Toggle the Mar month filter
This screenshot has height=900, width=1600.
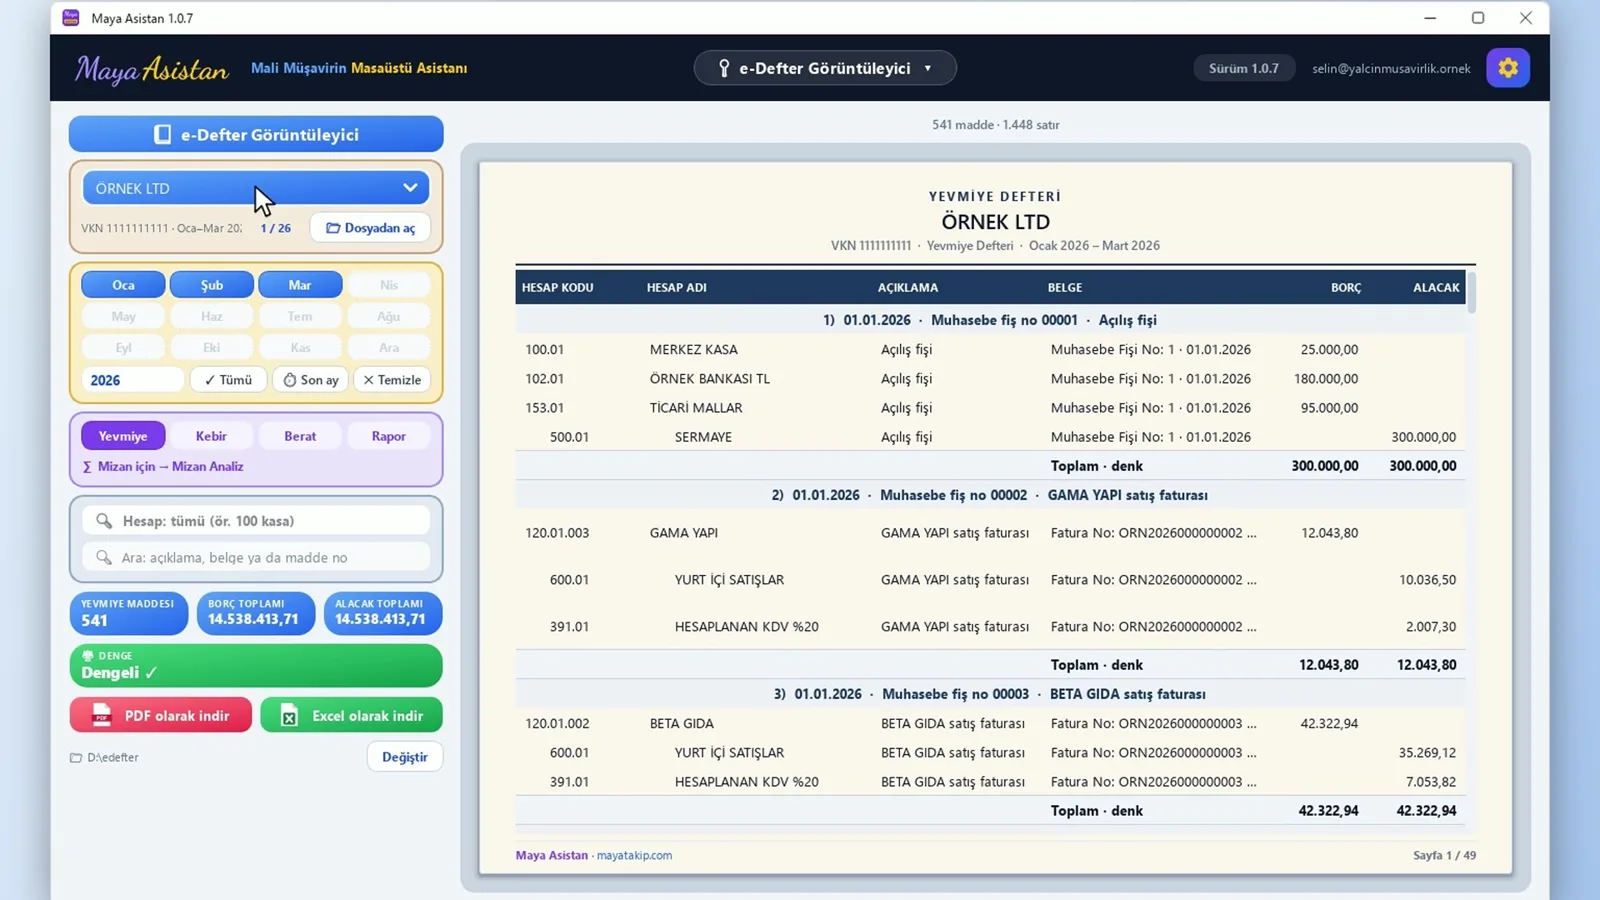300,285
